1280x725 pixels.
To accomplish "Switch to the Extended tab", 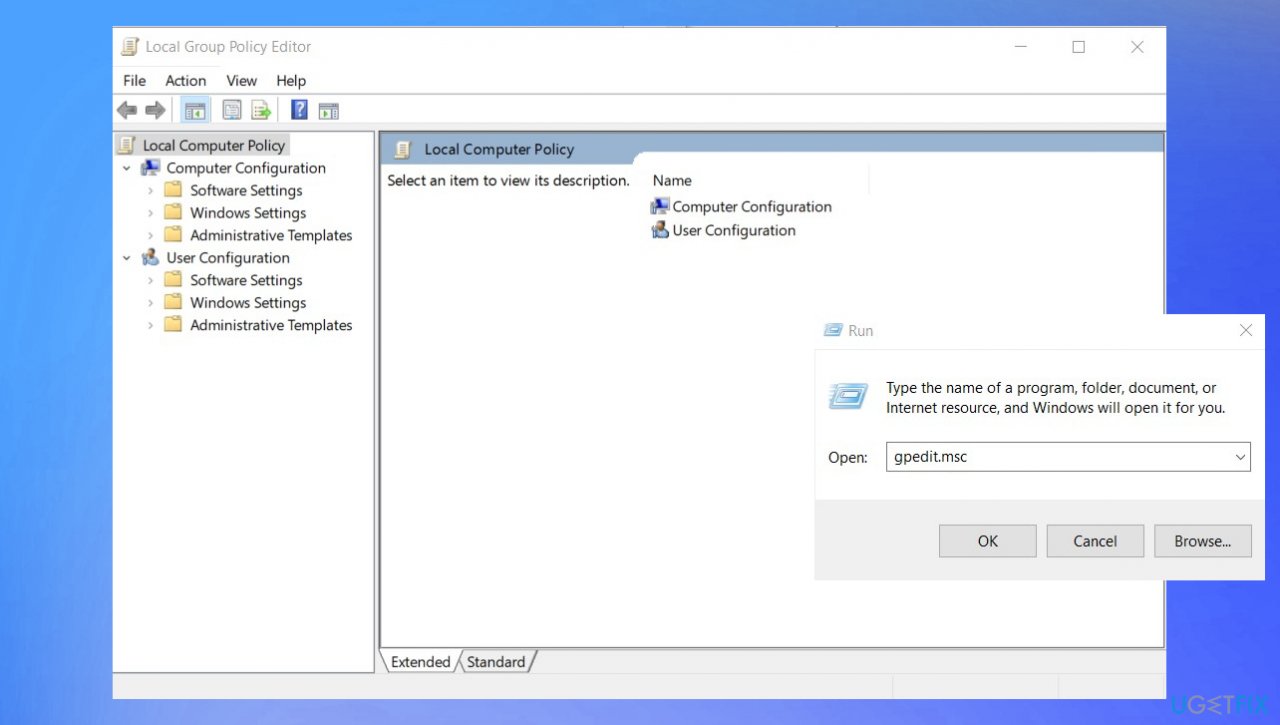I will click(420, 662).
